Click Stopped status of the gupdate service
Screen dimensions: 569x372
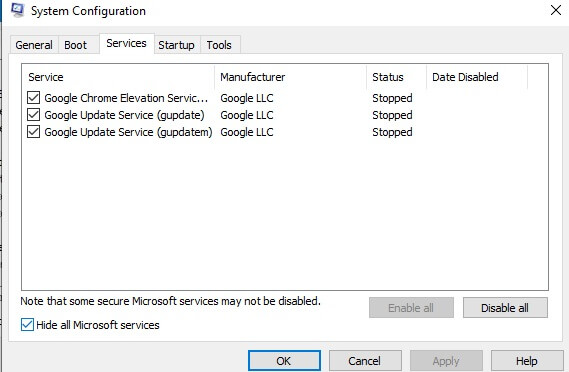392,115
